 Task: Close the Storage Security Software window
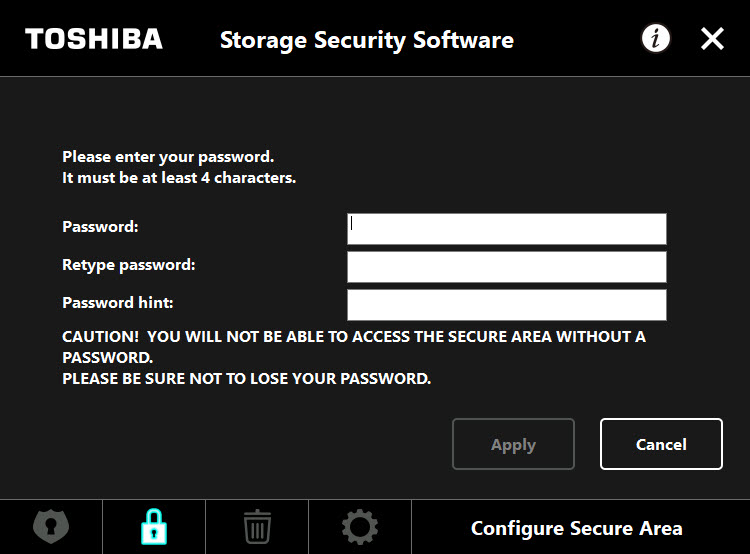pos(712,38)
